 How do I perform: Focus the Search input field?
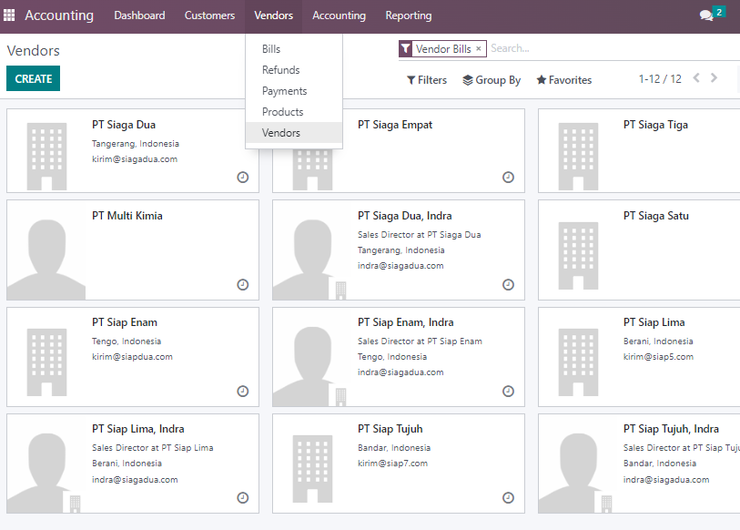(x=614, y=48)
